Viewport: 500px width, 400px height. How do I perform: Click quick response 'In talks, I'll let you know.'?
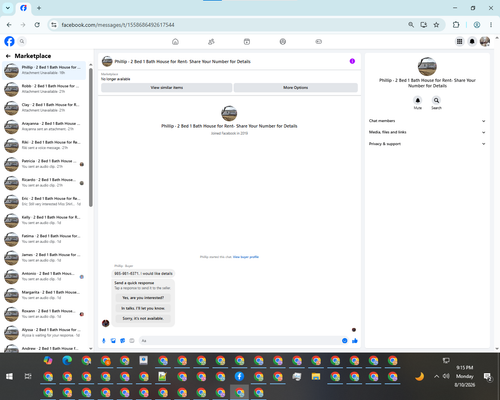coord(143,308)
